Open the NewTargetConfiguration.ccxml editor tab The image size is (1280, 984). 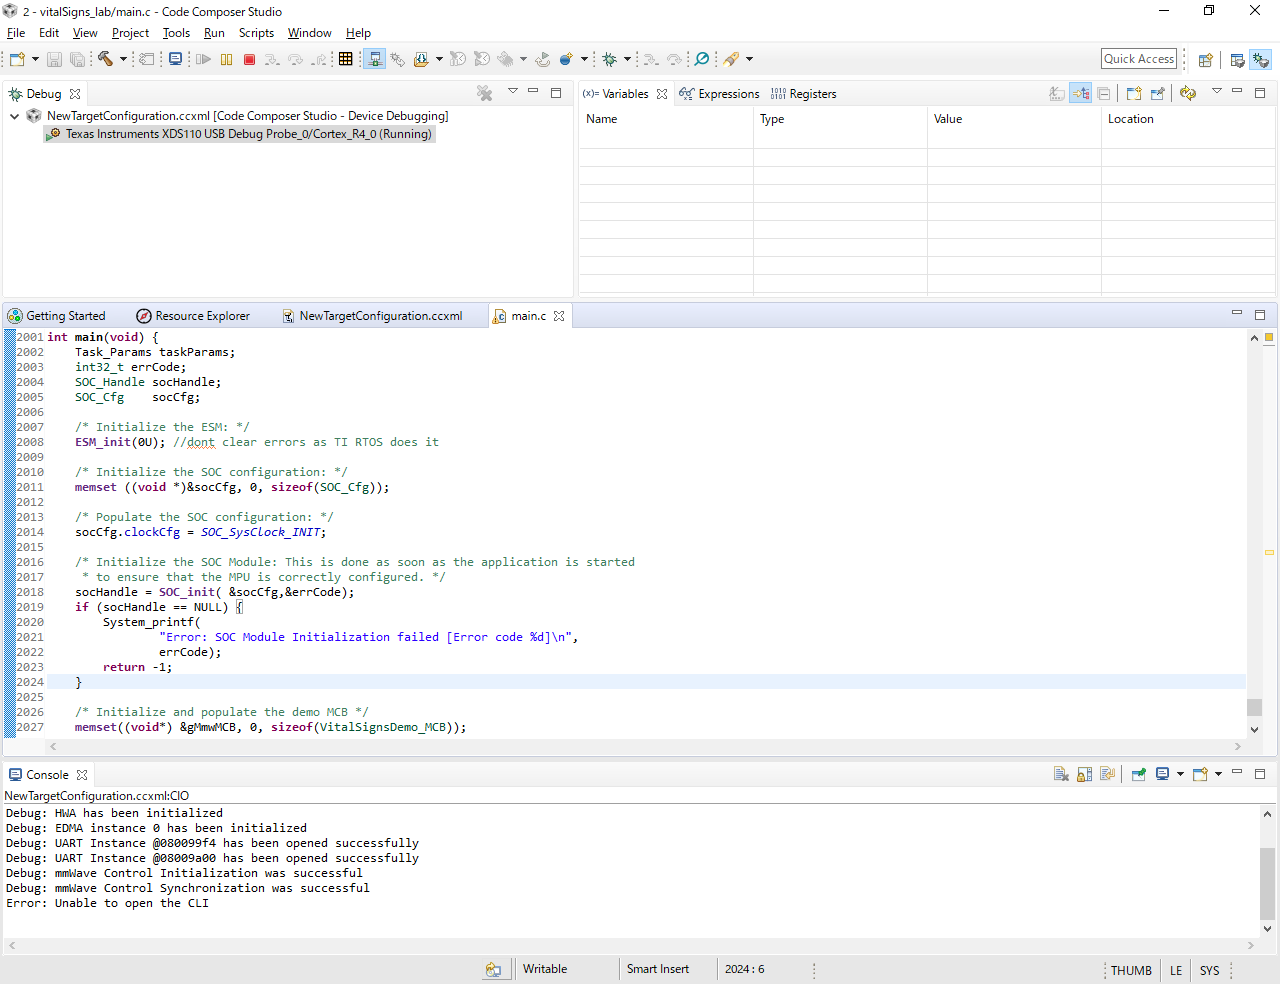373,316
